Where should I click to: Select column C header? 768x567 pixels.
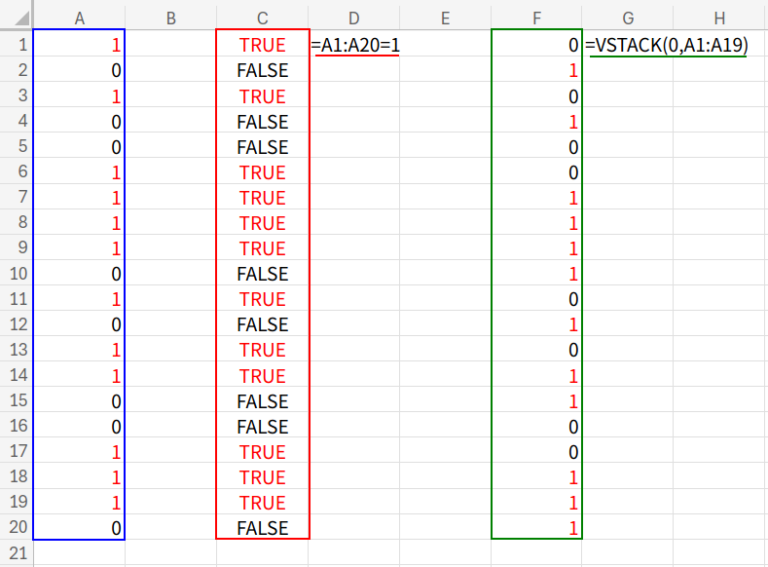pos(262,15)
